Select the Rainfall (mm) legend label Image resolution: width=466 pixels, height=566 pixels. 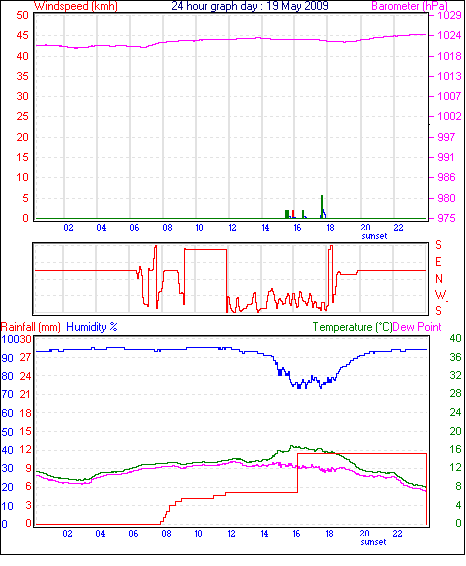[x=31, y=327]
